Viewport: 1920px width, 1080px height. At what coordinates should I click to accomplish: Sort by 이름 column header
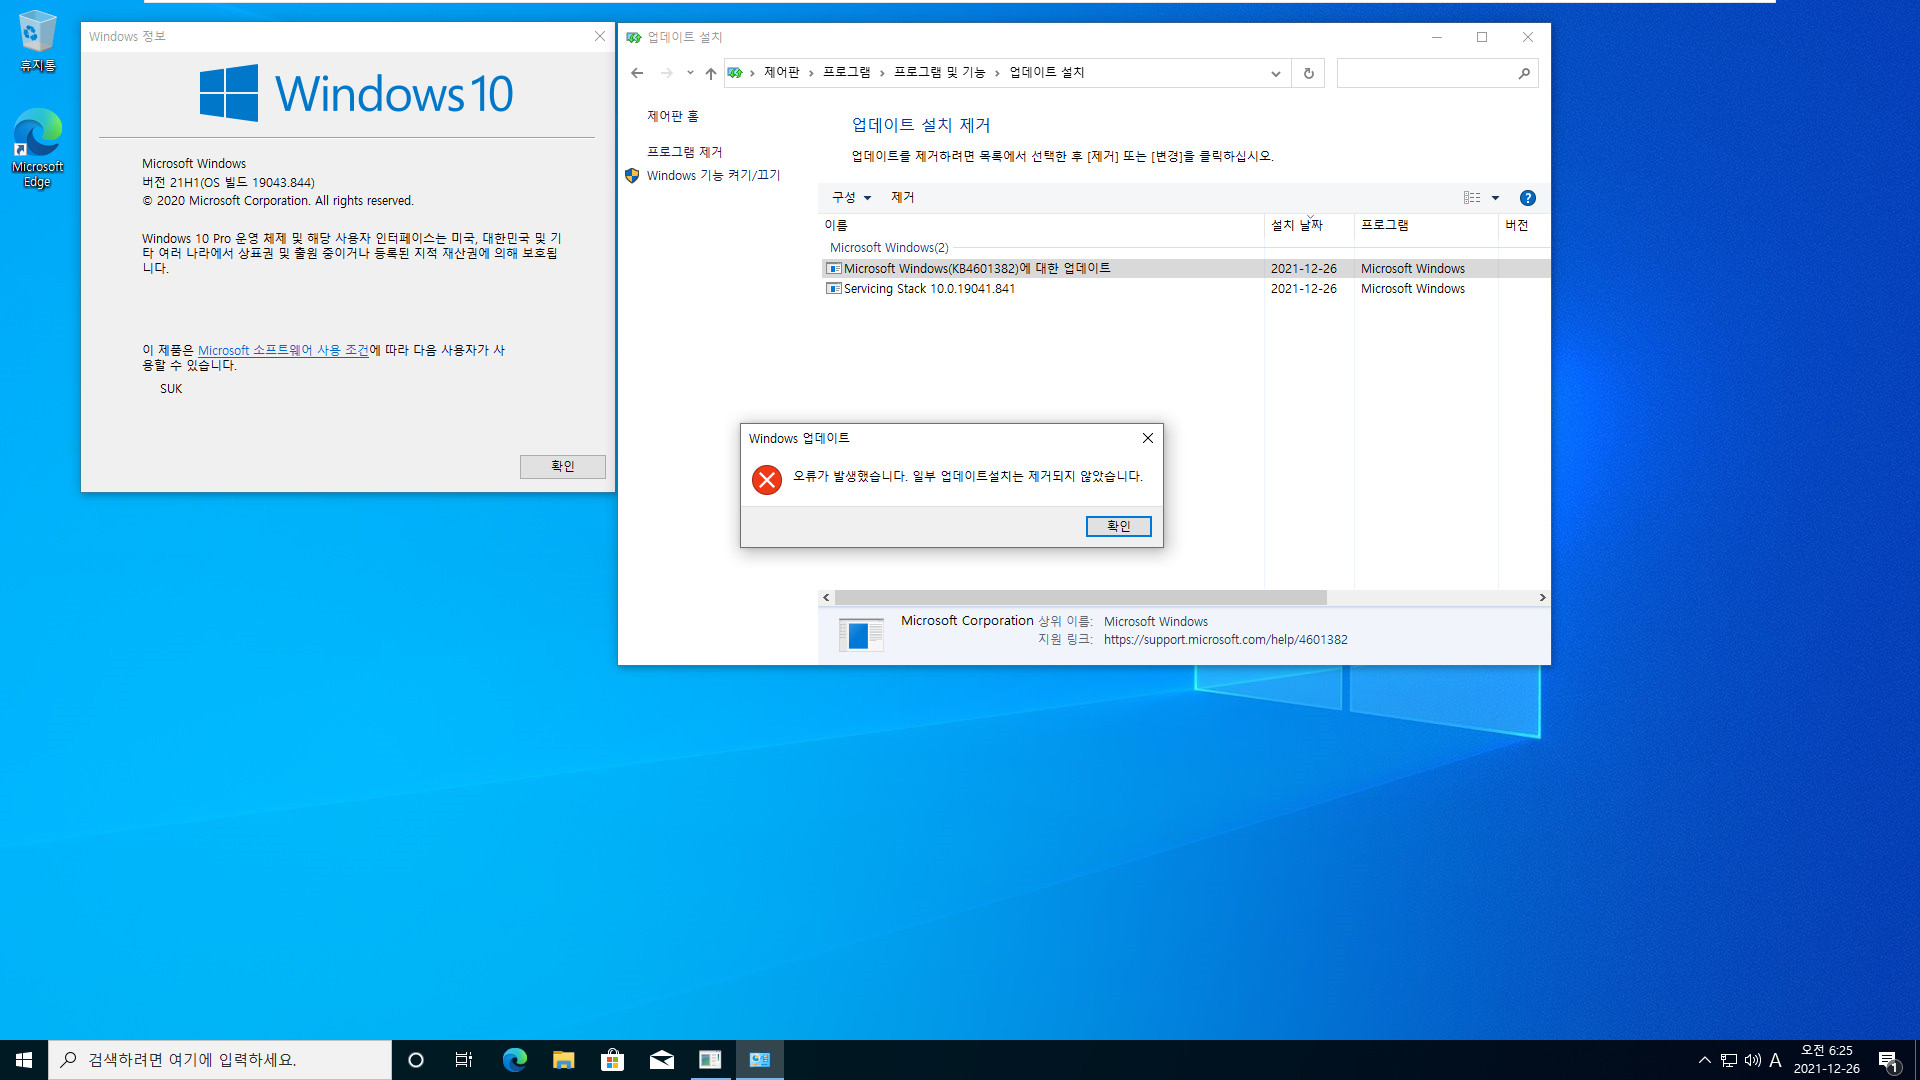[1041, 225]
